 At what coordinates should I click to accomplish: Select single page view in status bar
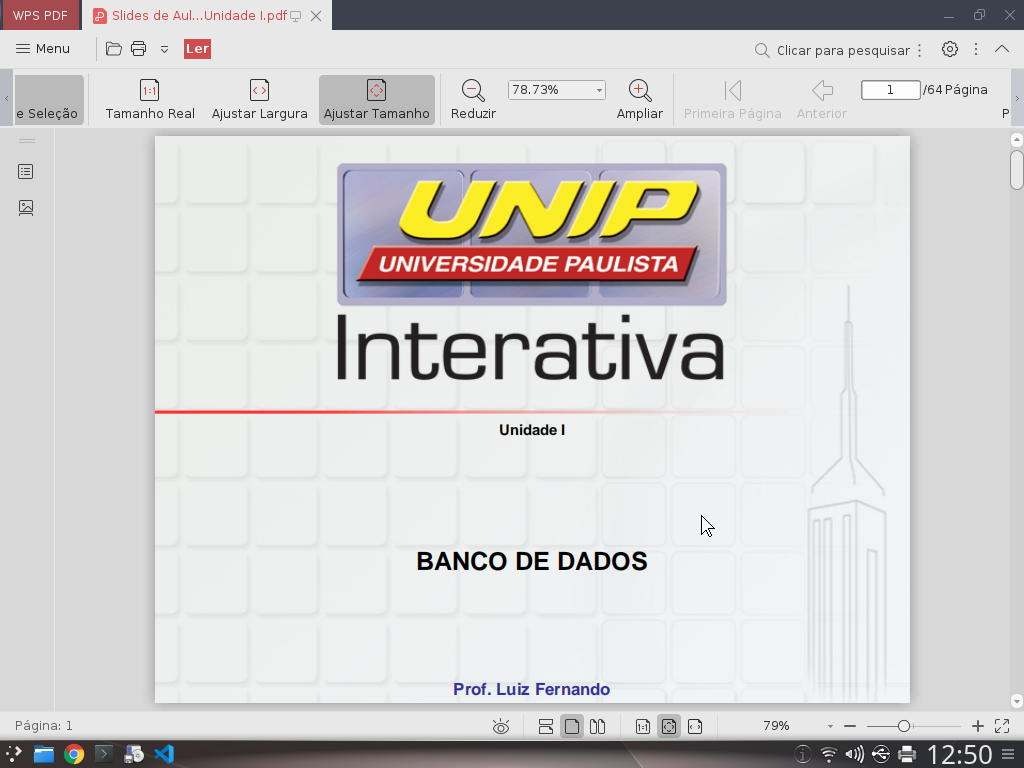(571, 726)
